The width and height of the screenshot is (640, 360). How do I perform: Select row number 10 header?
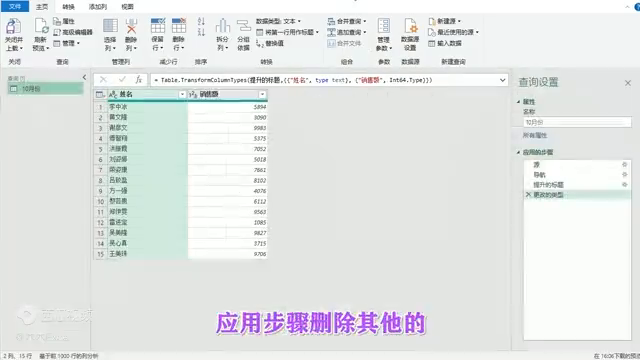click(100, 201)
